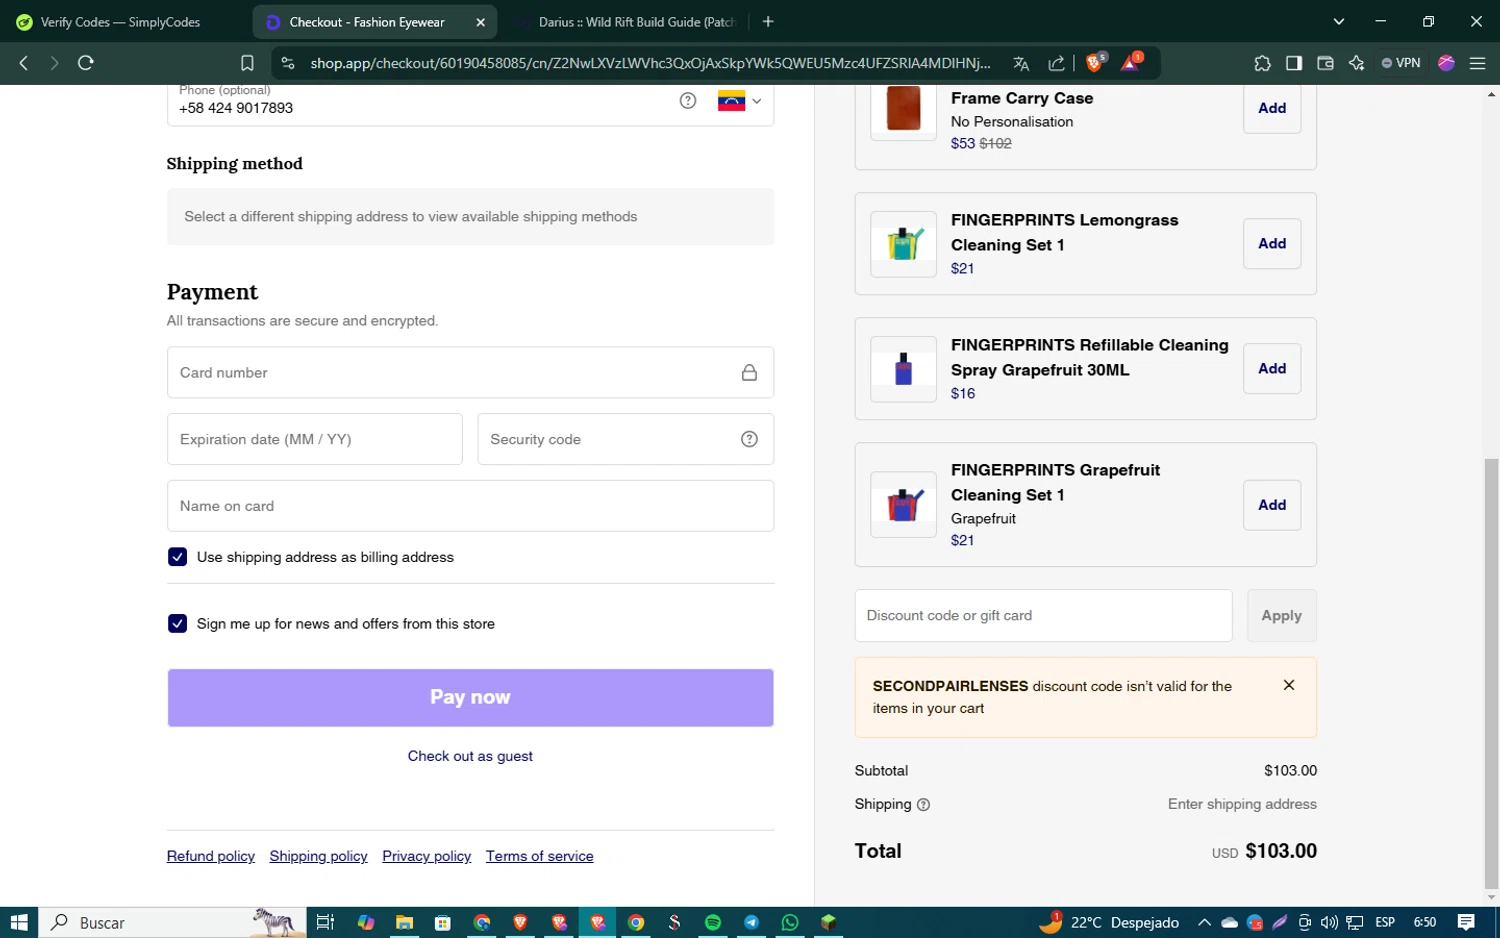The image size is (1500, 938).
Task: Click the volume speaker tray icon
Action: pos(1329,922)
